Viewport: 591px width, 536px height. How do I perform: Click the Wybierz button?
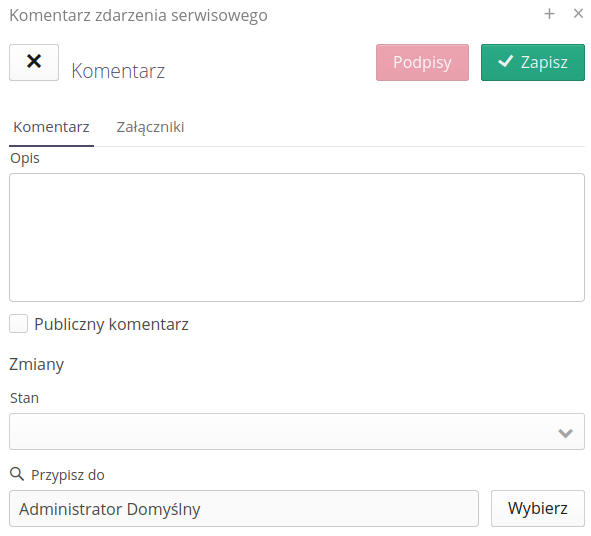coord(537,508)
